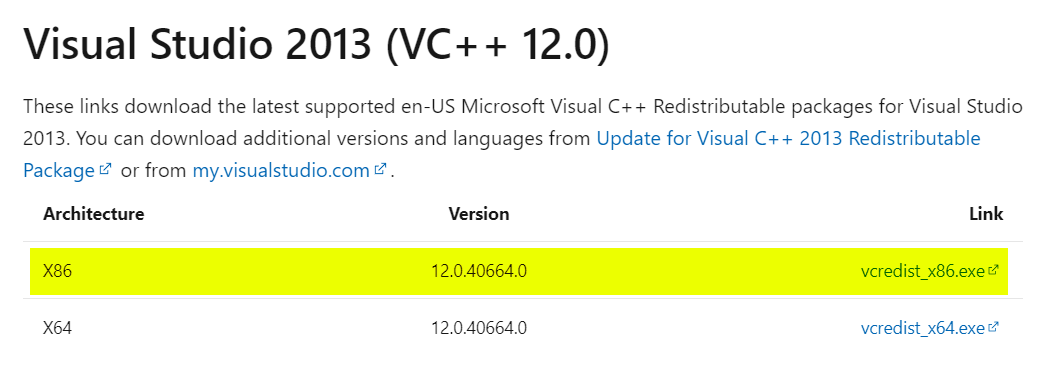
Task: Click external-link icon beside vcredist_x86.exe
Action: click(x=993, y=270)
